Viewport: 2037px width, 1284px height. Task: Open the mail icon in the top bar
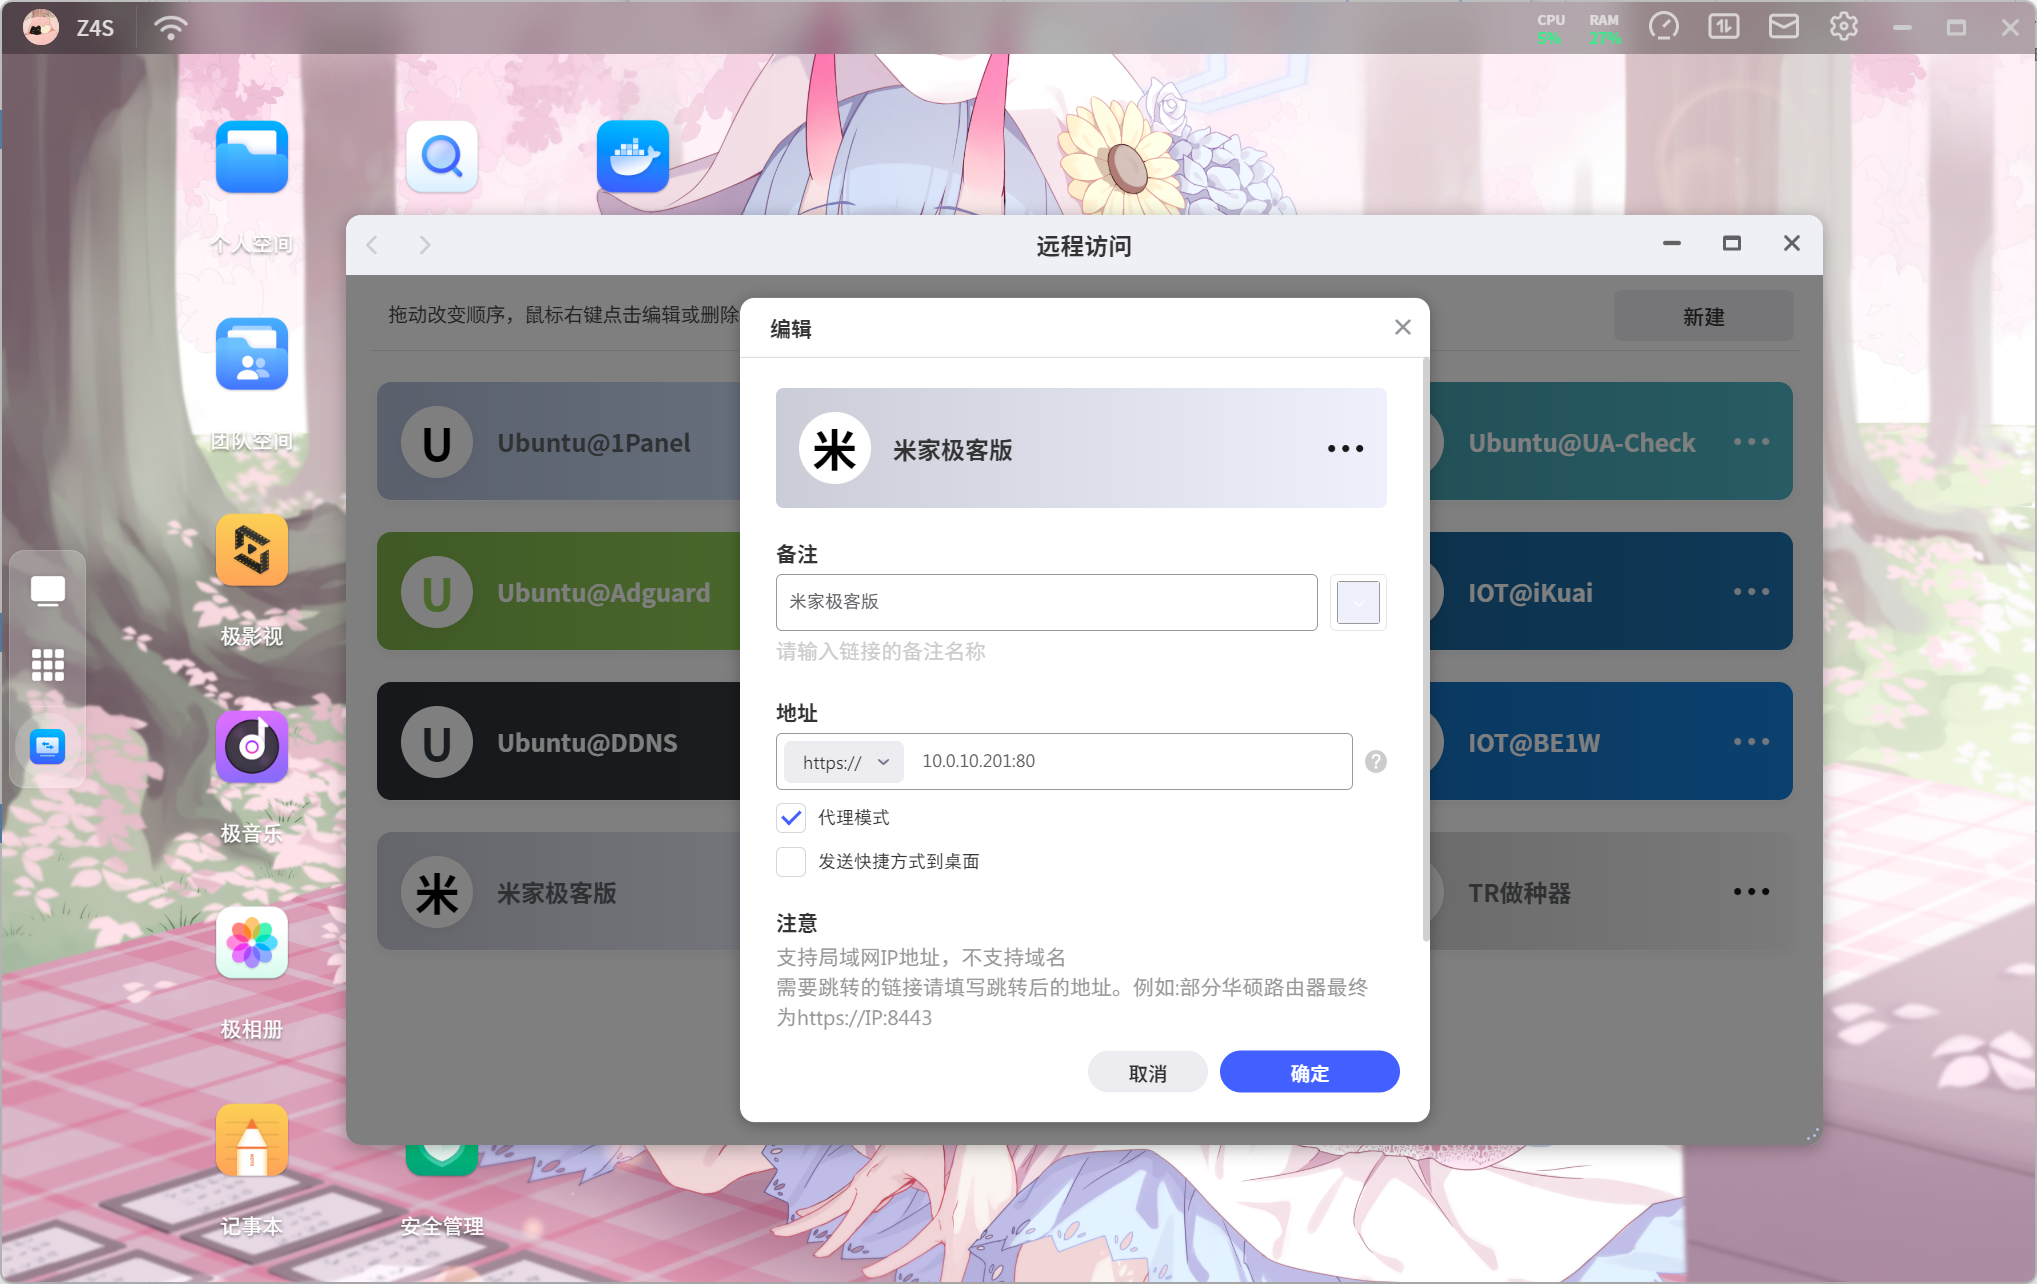click(1783, 26)
